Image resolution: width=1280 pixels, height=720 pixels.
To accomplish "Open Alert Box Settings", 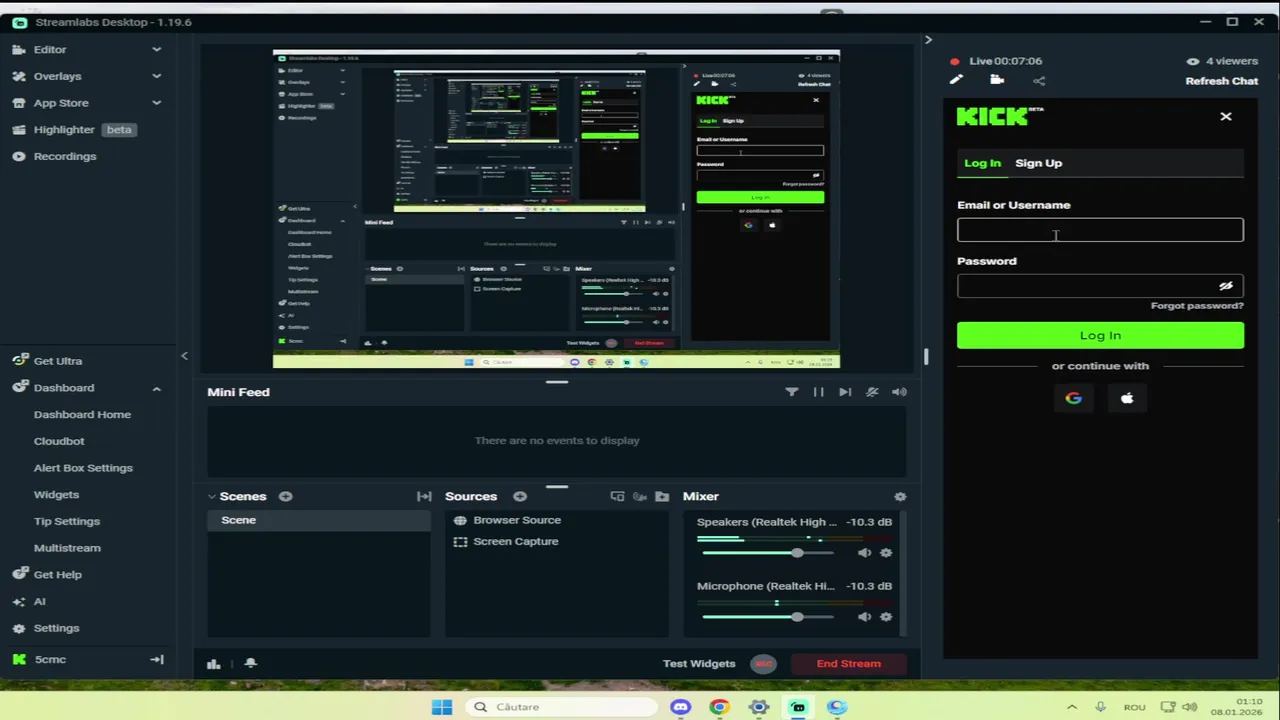I will [83, 468].
